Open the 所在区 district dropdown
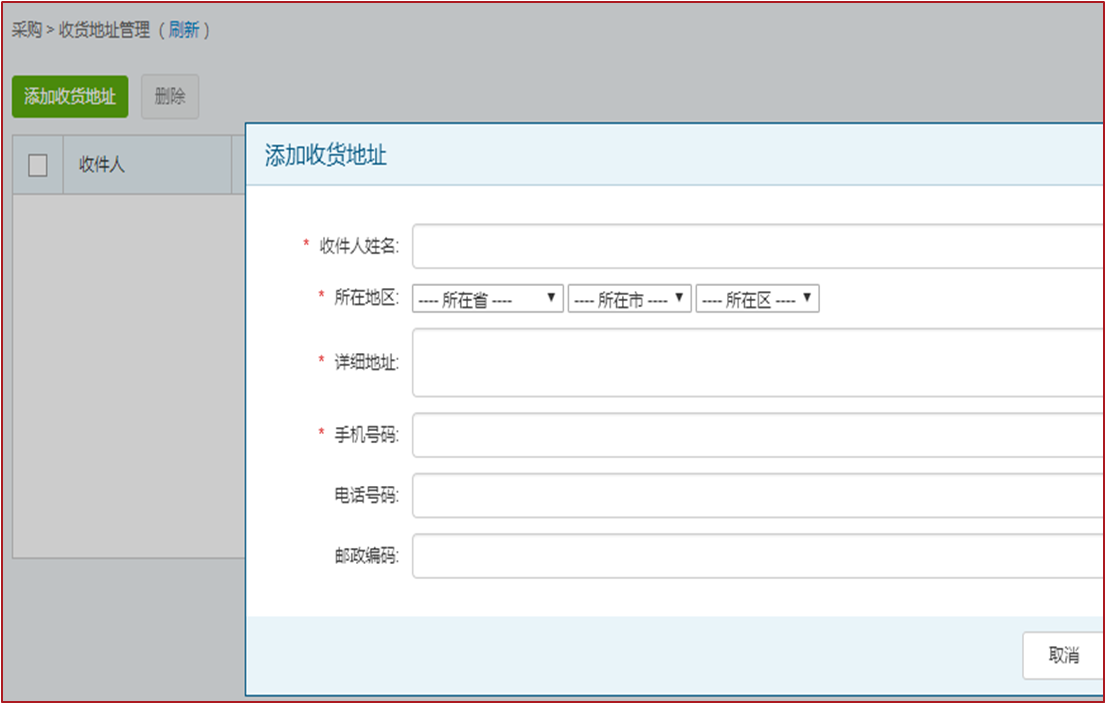The image size is (1106, 704). pyautogui.click(x=757, y=299)
